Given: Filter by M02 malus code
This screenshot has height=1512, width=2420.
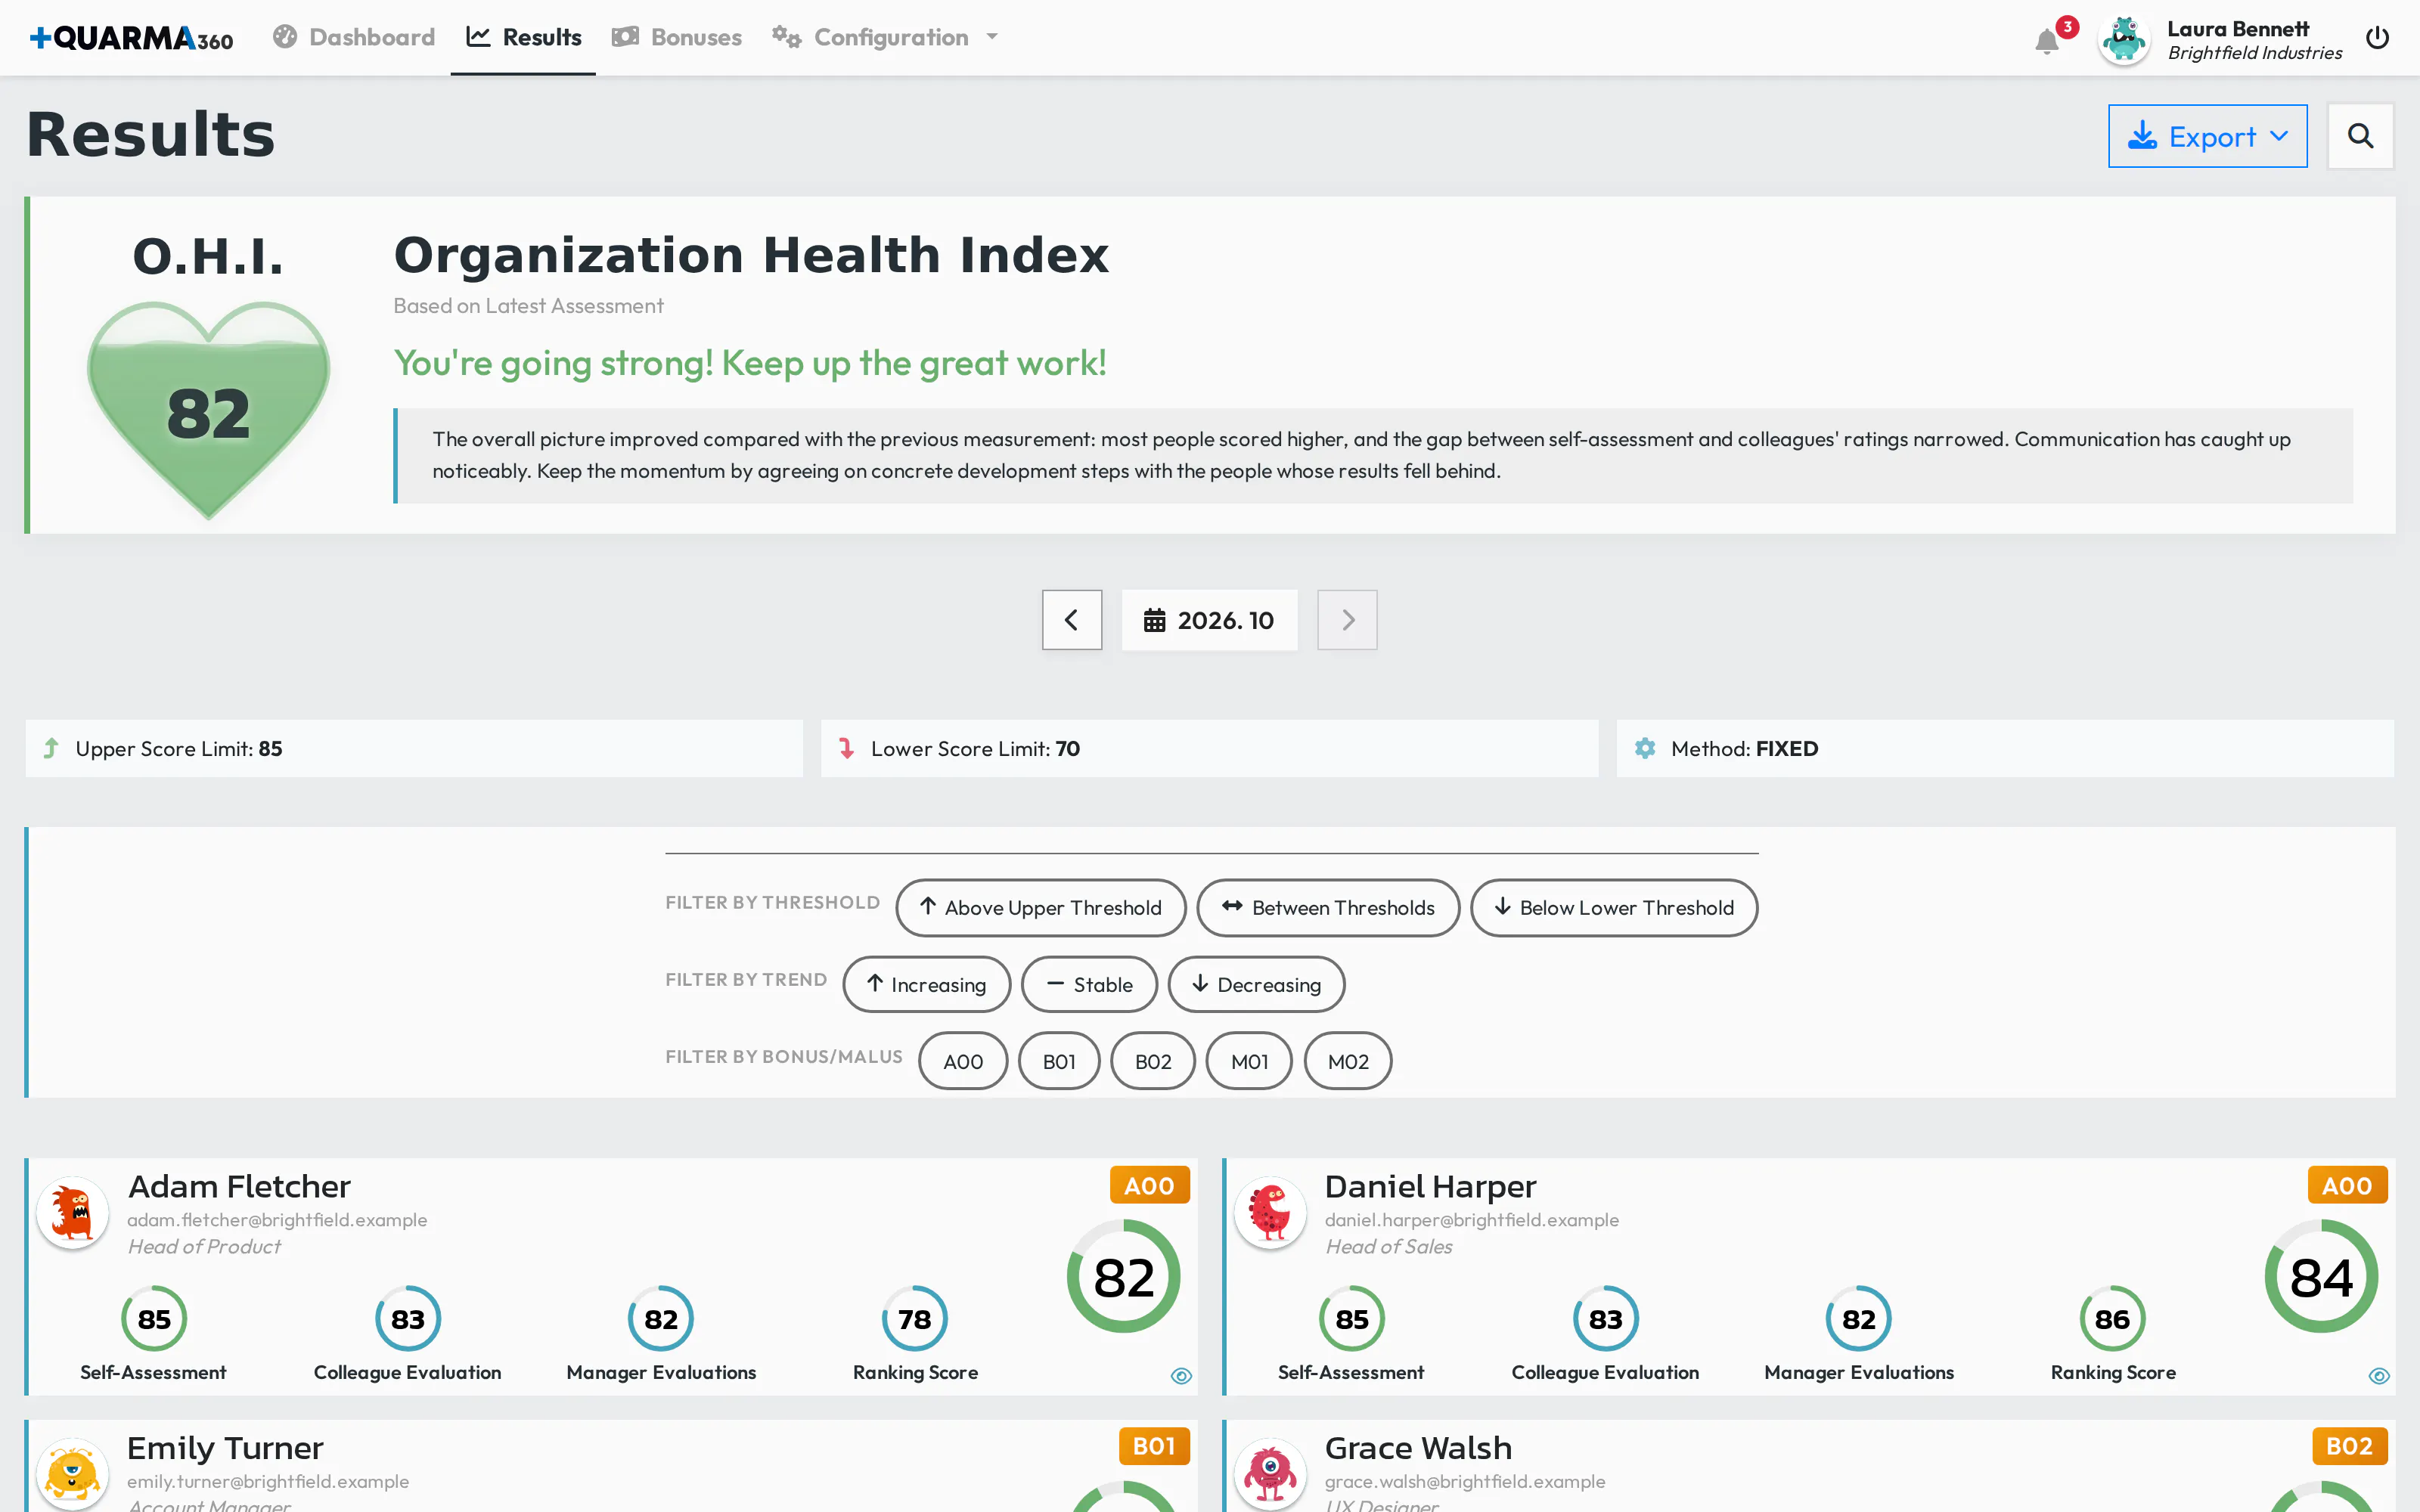Looking at the screenshot, I should coord(1348,1061).
